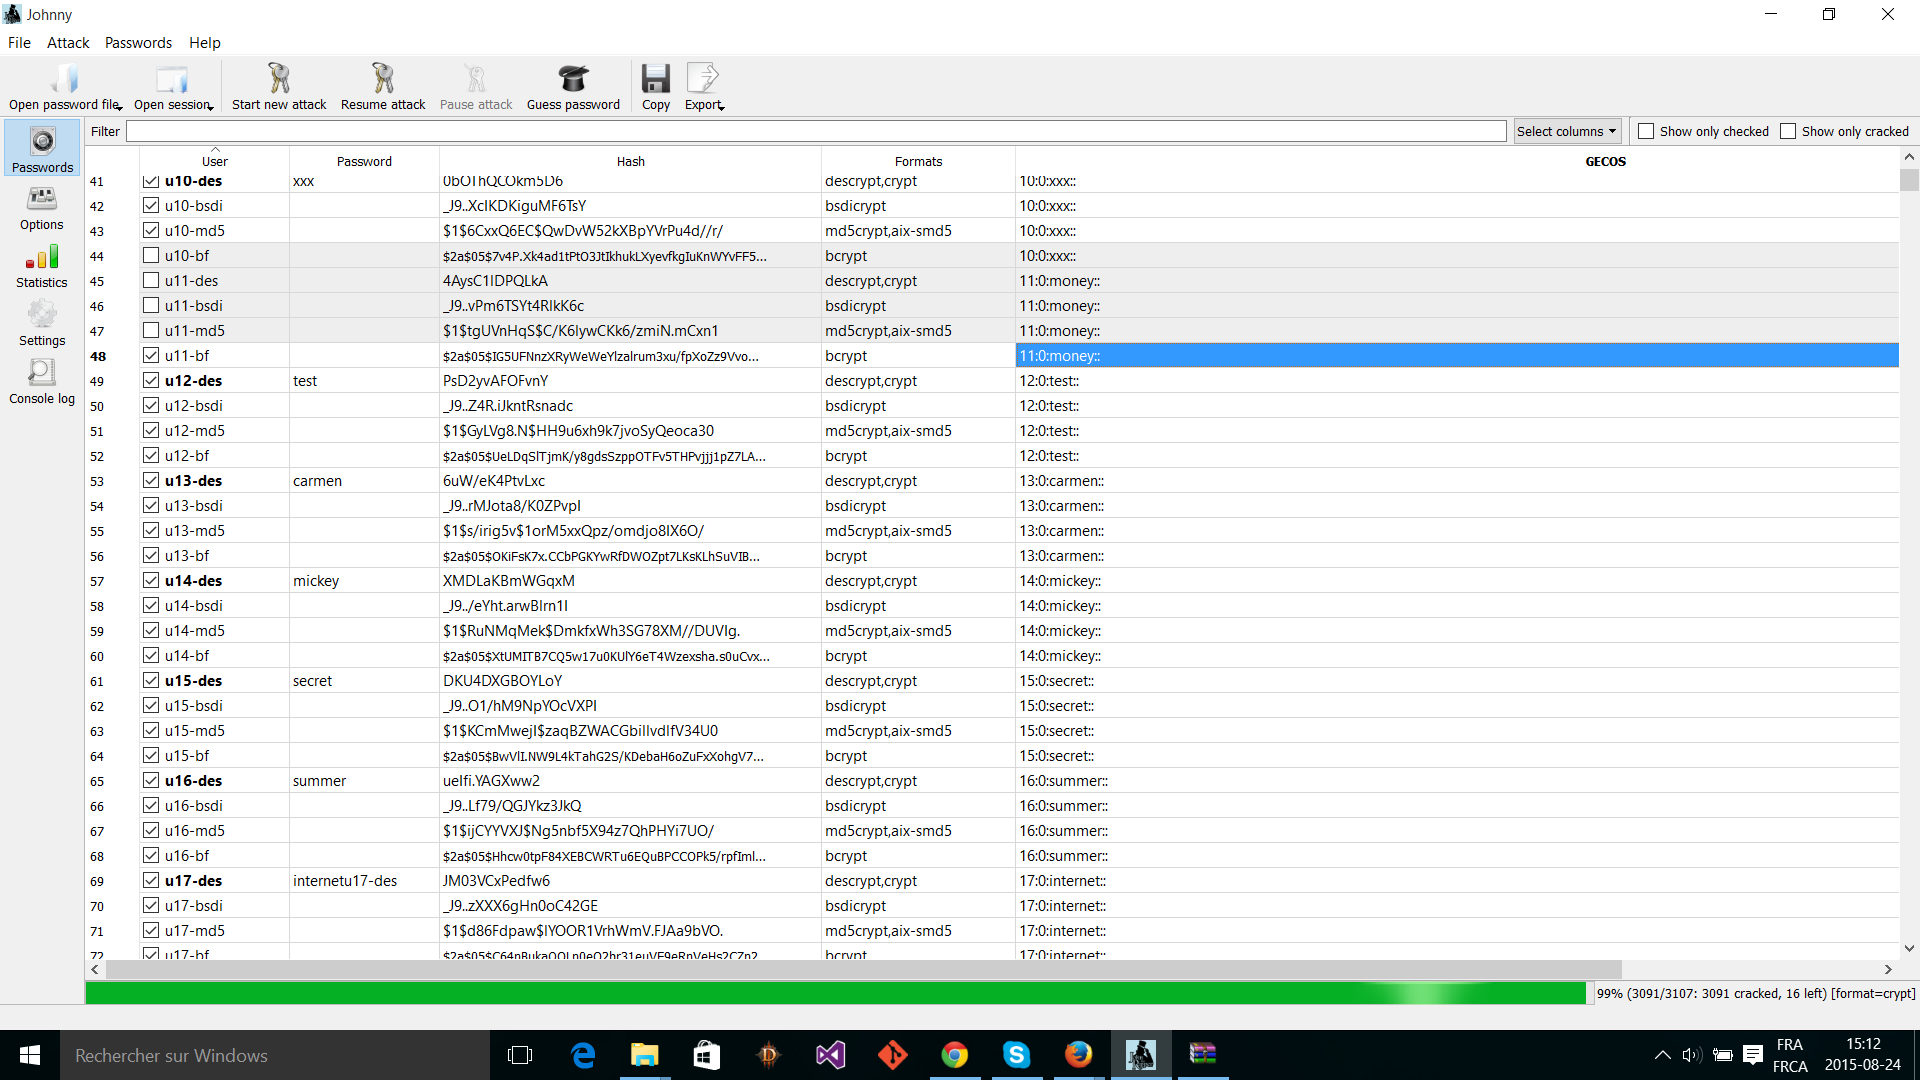The image size is (1920, 1080).
Task: Click the Filter input field
Action: (816, 131)
